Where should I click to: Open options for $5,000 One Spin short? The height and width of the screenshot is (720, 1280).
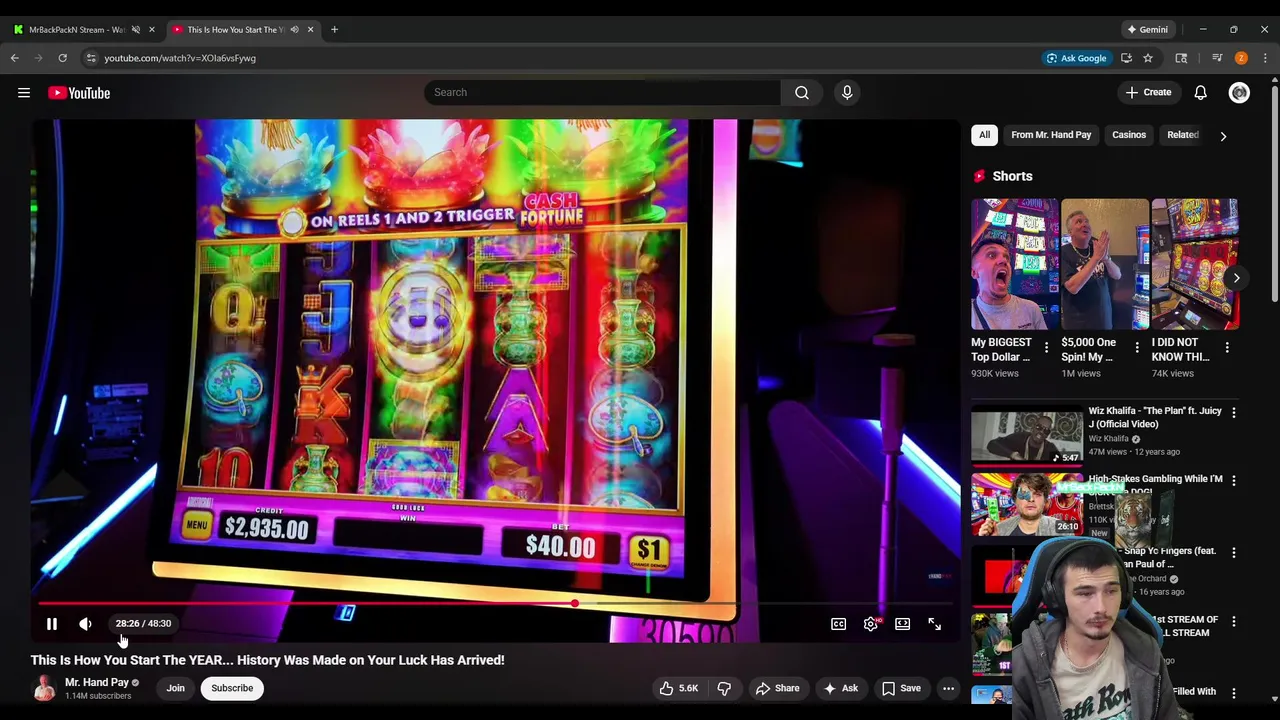tap(1136, 348)
